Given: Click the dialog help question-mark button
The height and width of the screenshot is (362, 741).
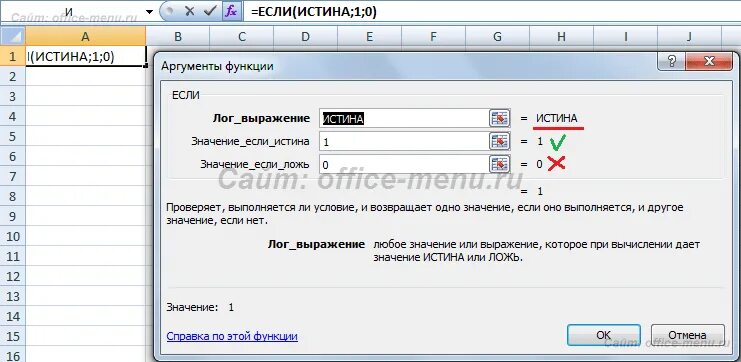Looking at the screenshot, I should click(671, 60).
